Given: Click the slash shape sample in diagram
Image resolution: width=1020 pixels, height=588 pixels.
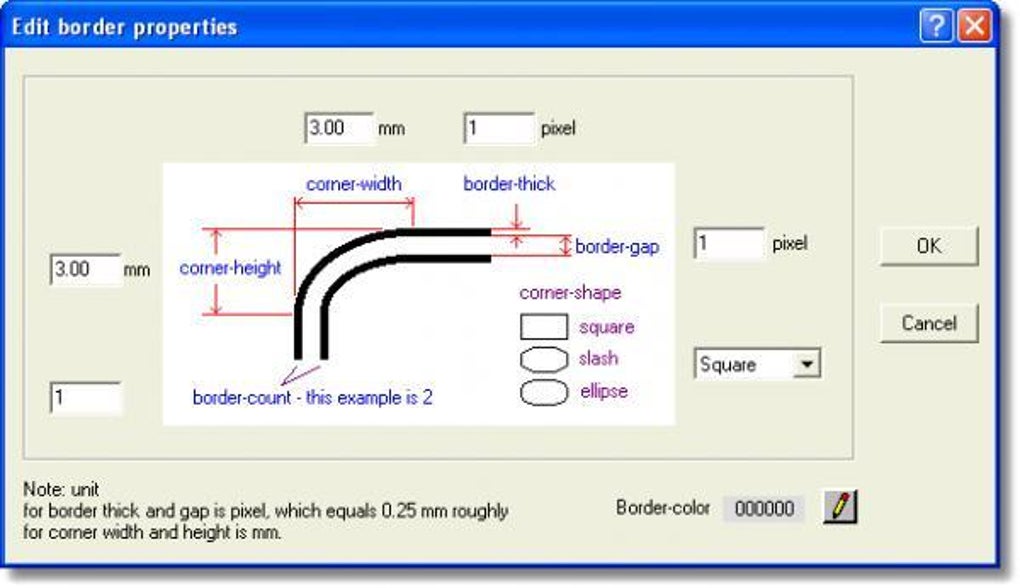Looking at the screenshot, I should tap(544, 359).
